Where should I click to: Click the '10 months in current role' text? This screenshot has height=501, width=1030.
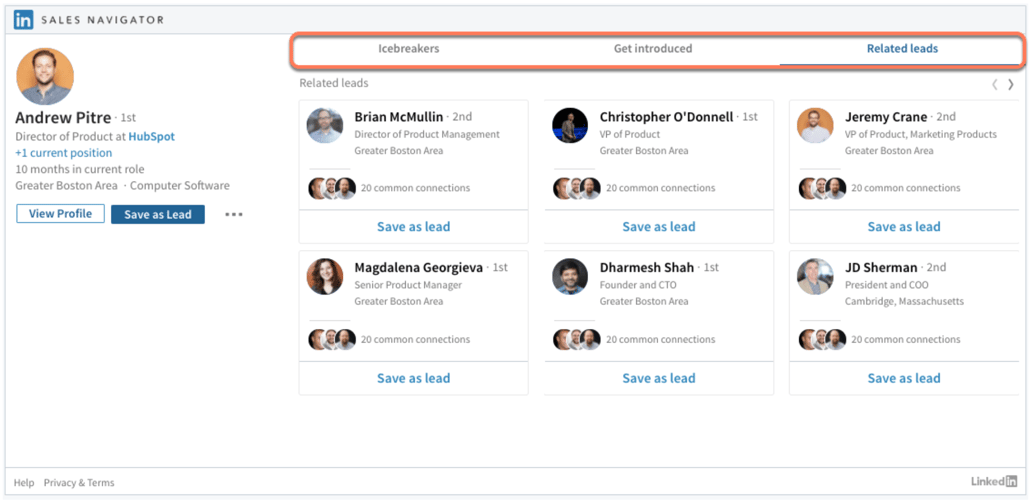coord(79,169)
